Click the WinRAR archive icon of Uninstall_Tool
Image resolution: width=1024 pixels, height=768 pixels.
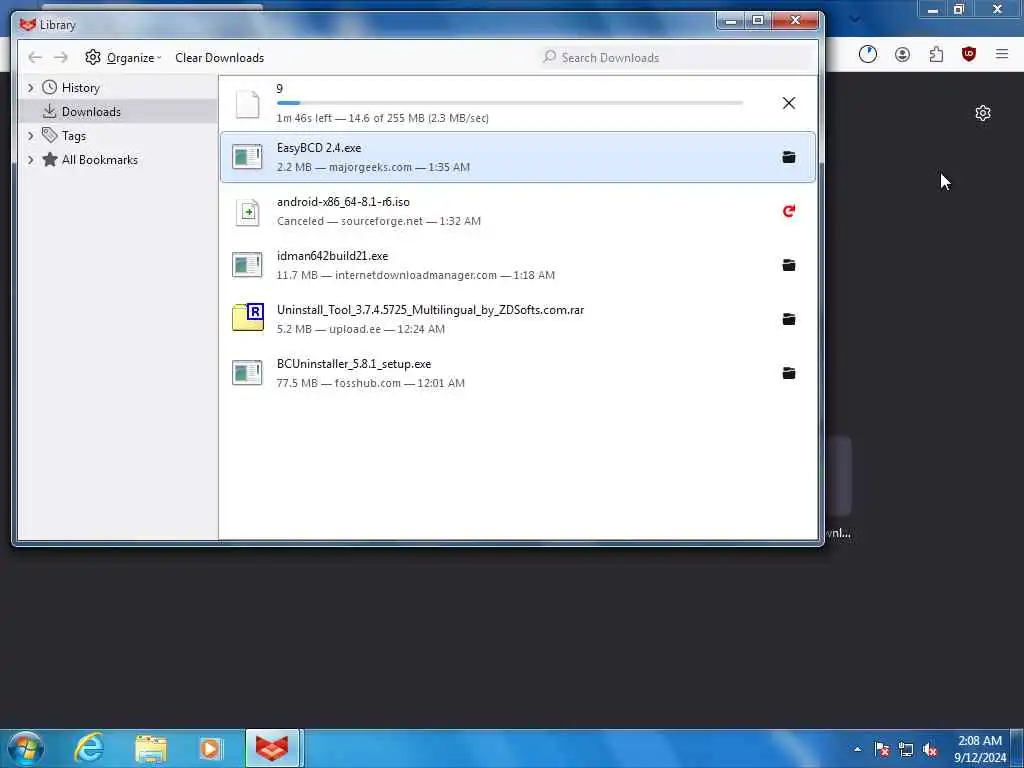[x=248, y=319]
